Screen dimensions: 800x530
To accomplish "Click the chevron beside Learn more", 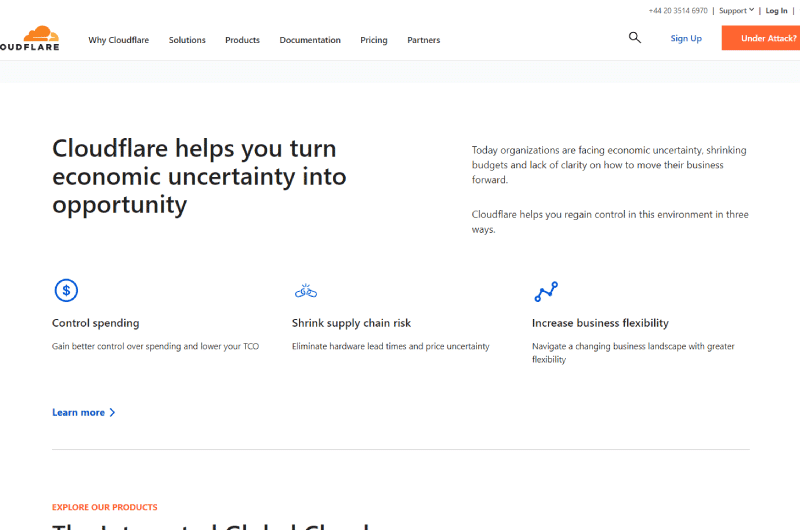I will [x=112, y=412].
